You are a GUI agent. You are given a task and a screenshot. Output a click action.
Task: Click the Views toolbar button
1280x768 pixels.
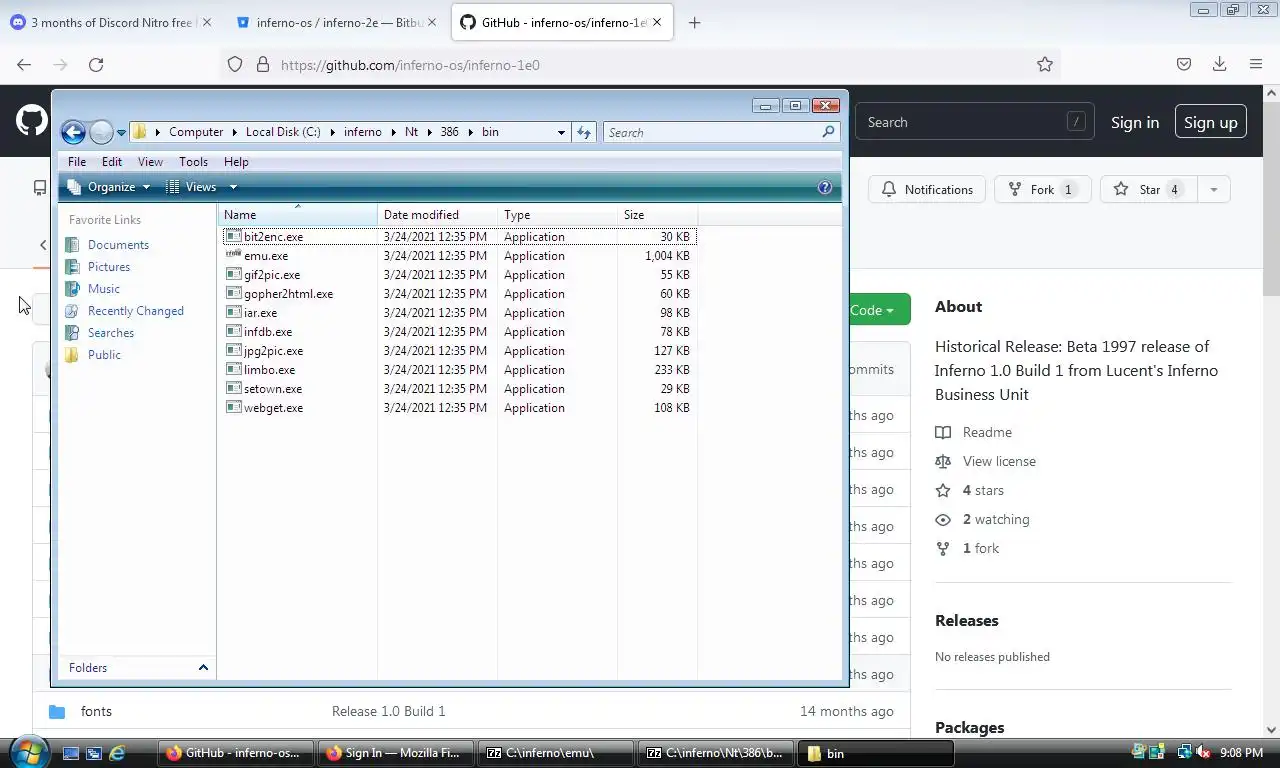point(192,187)
